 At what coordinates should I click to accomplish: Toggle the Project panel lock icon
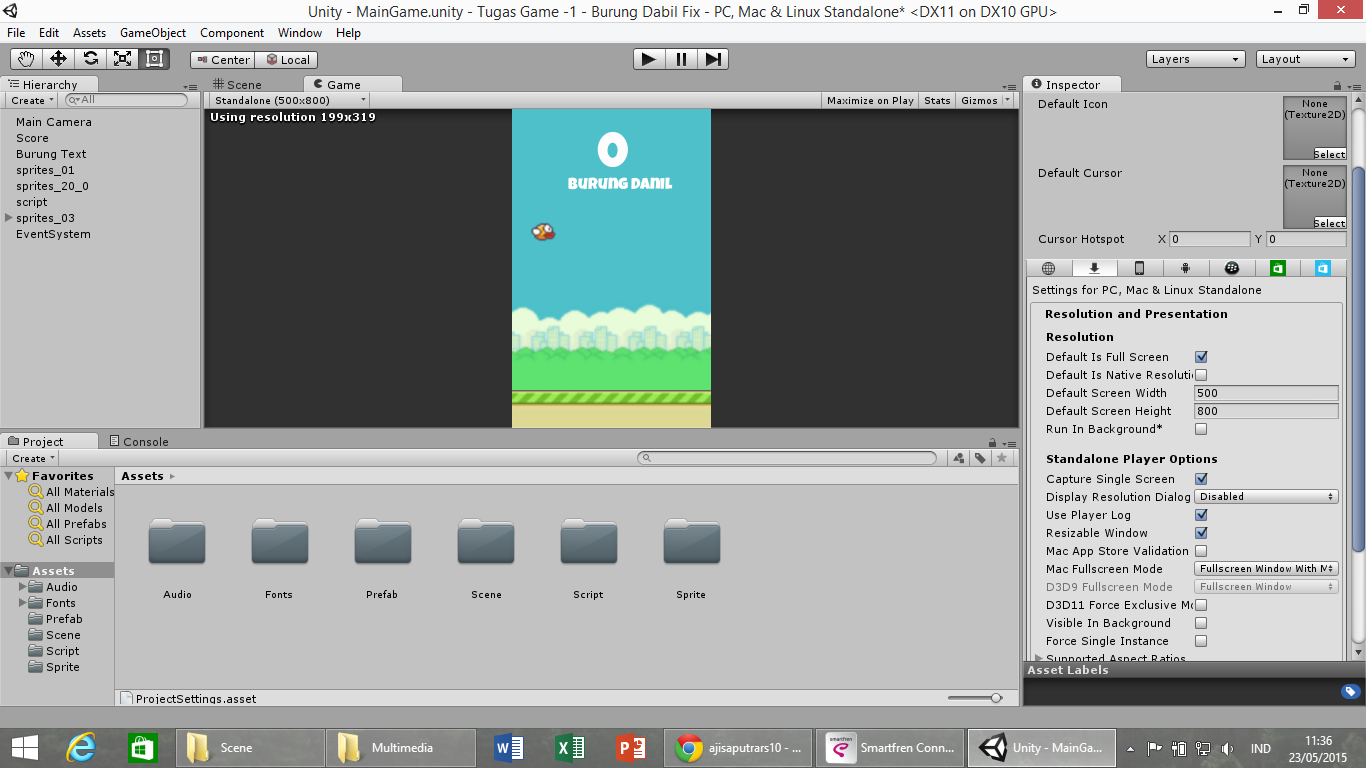991,442
